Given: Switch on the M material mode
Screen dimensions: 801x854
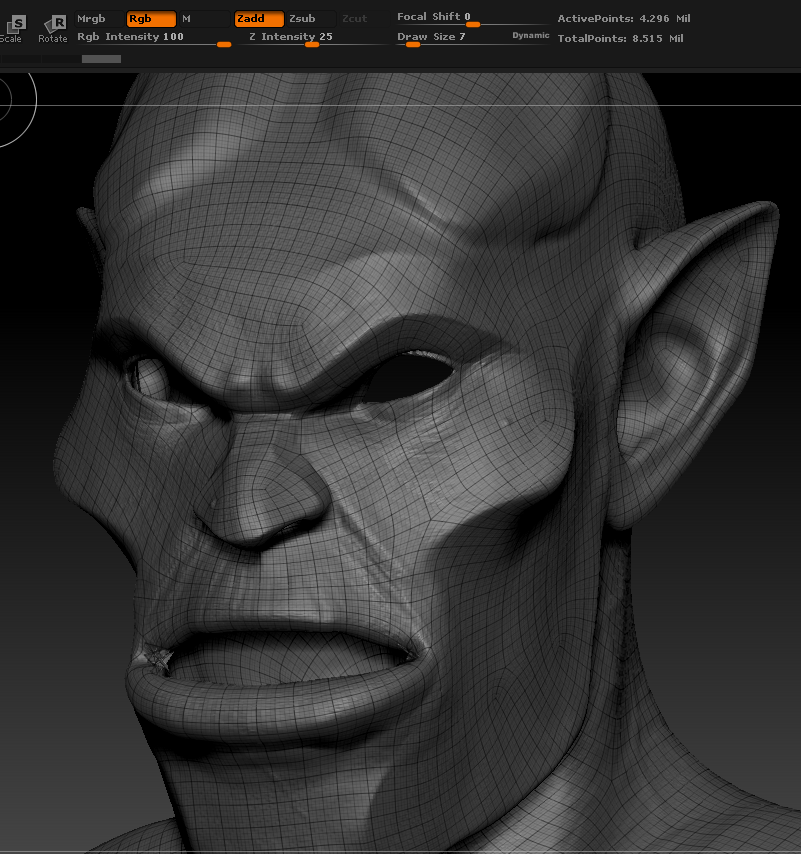Looking at the screenshot, I should (x=204, y=19).
